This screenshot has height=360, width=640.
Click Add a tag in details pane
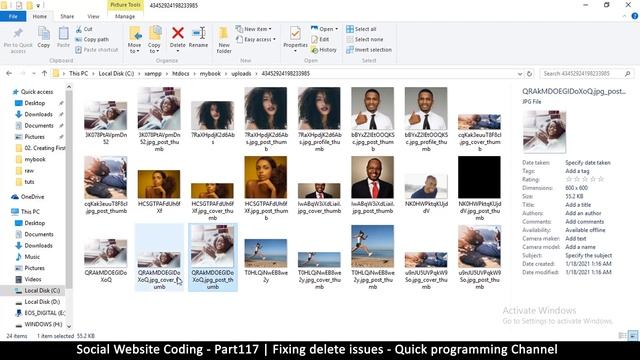coord(577,171)
